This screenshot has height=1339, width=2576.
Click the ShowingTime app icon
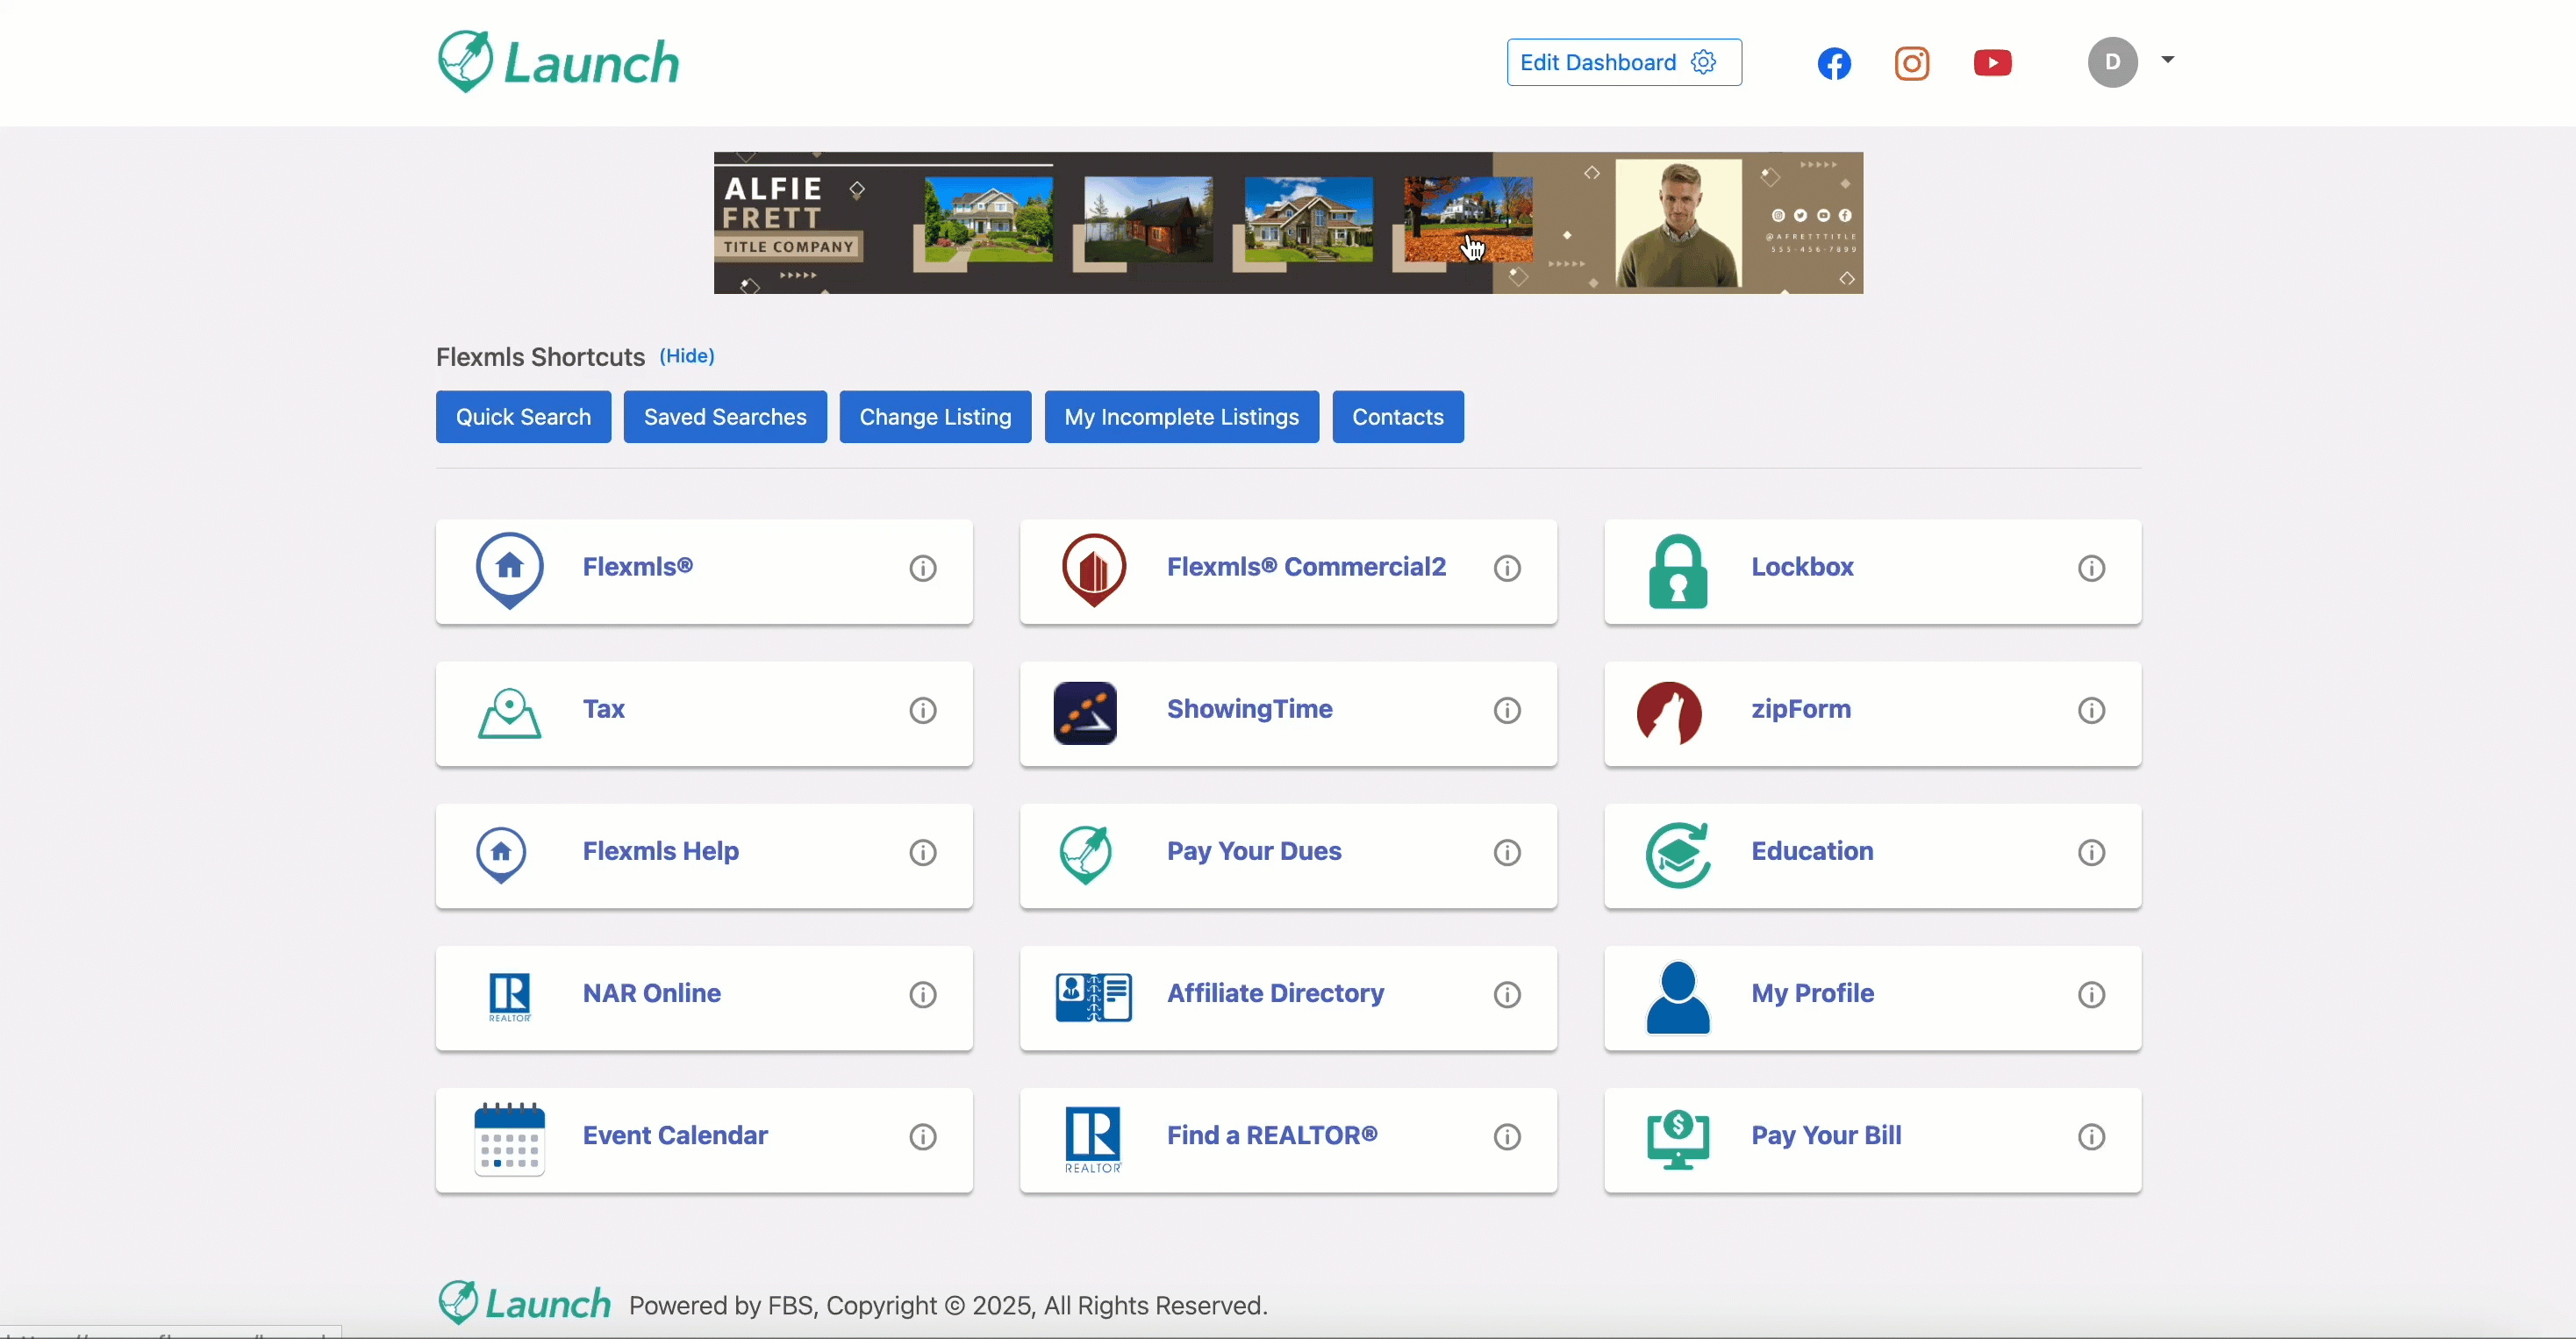(x=1085, y=713)
